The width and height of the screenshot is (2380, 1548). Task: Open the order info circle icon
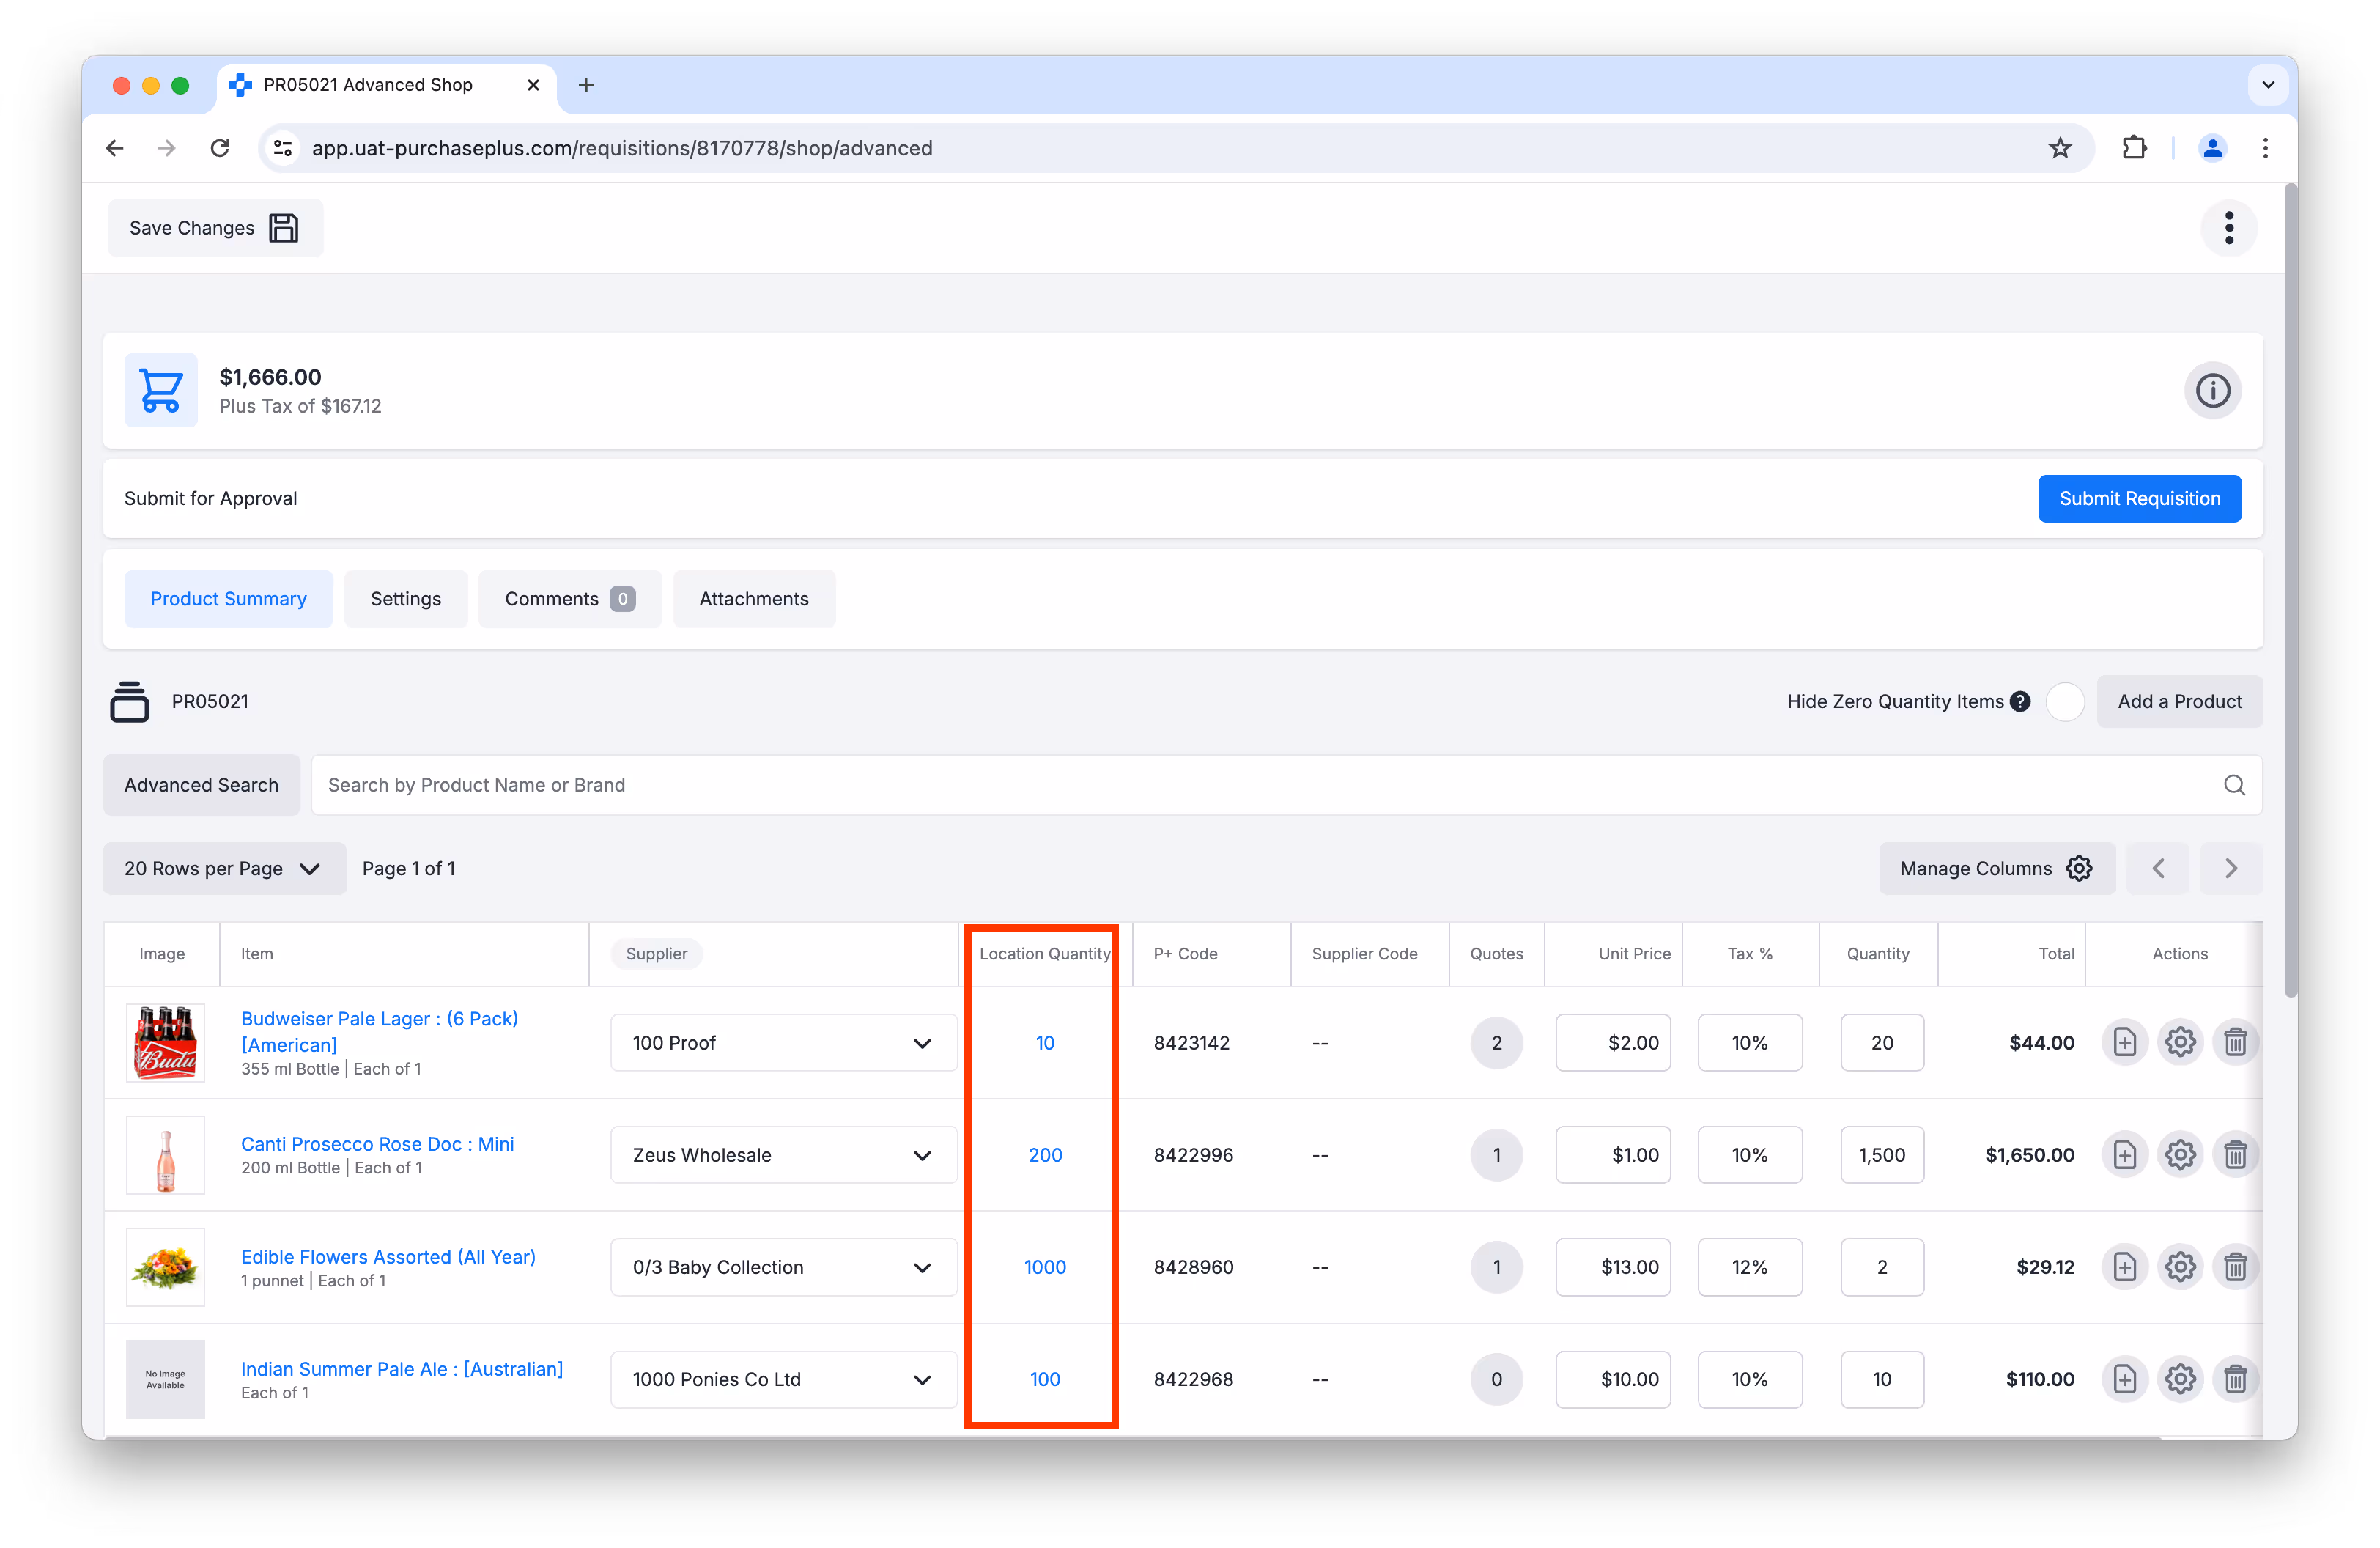[2212, 390]
